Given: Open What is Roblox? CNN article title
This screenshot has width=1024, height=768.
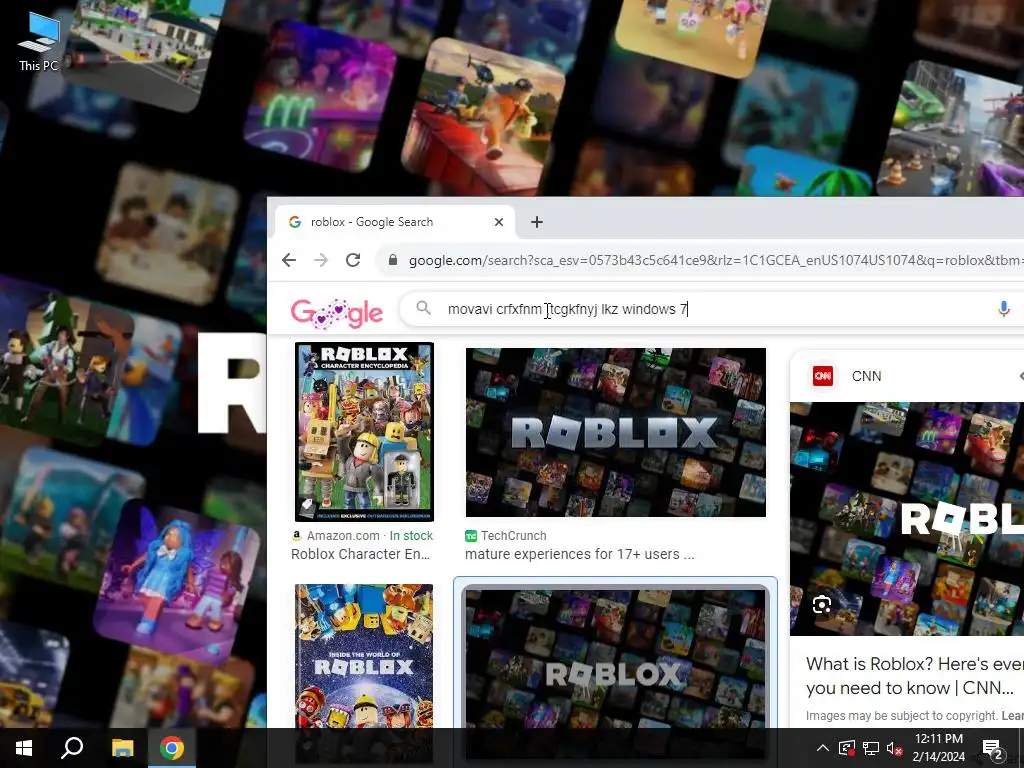Looking at the screenshot, I should (x=914, y=676).
